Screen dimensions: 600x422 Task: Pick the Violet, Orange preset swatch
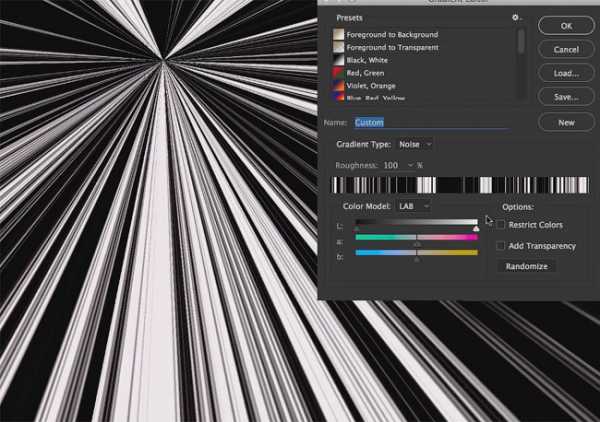pyautogui.click(x=338, y=85)
